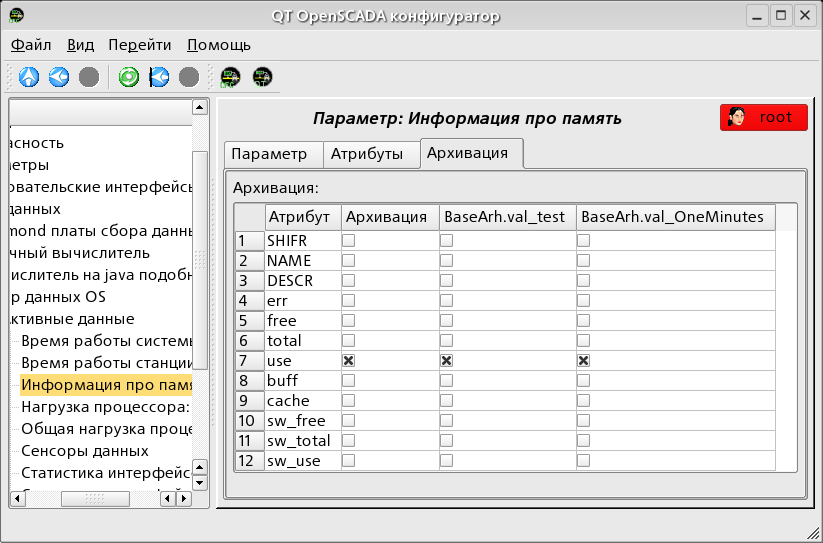This screenshot has height=543, width=823.
Task: Click the red root user button
Action: pos(764,117)
